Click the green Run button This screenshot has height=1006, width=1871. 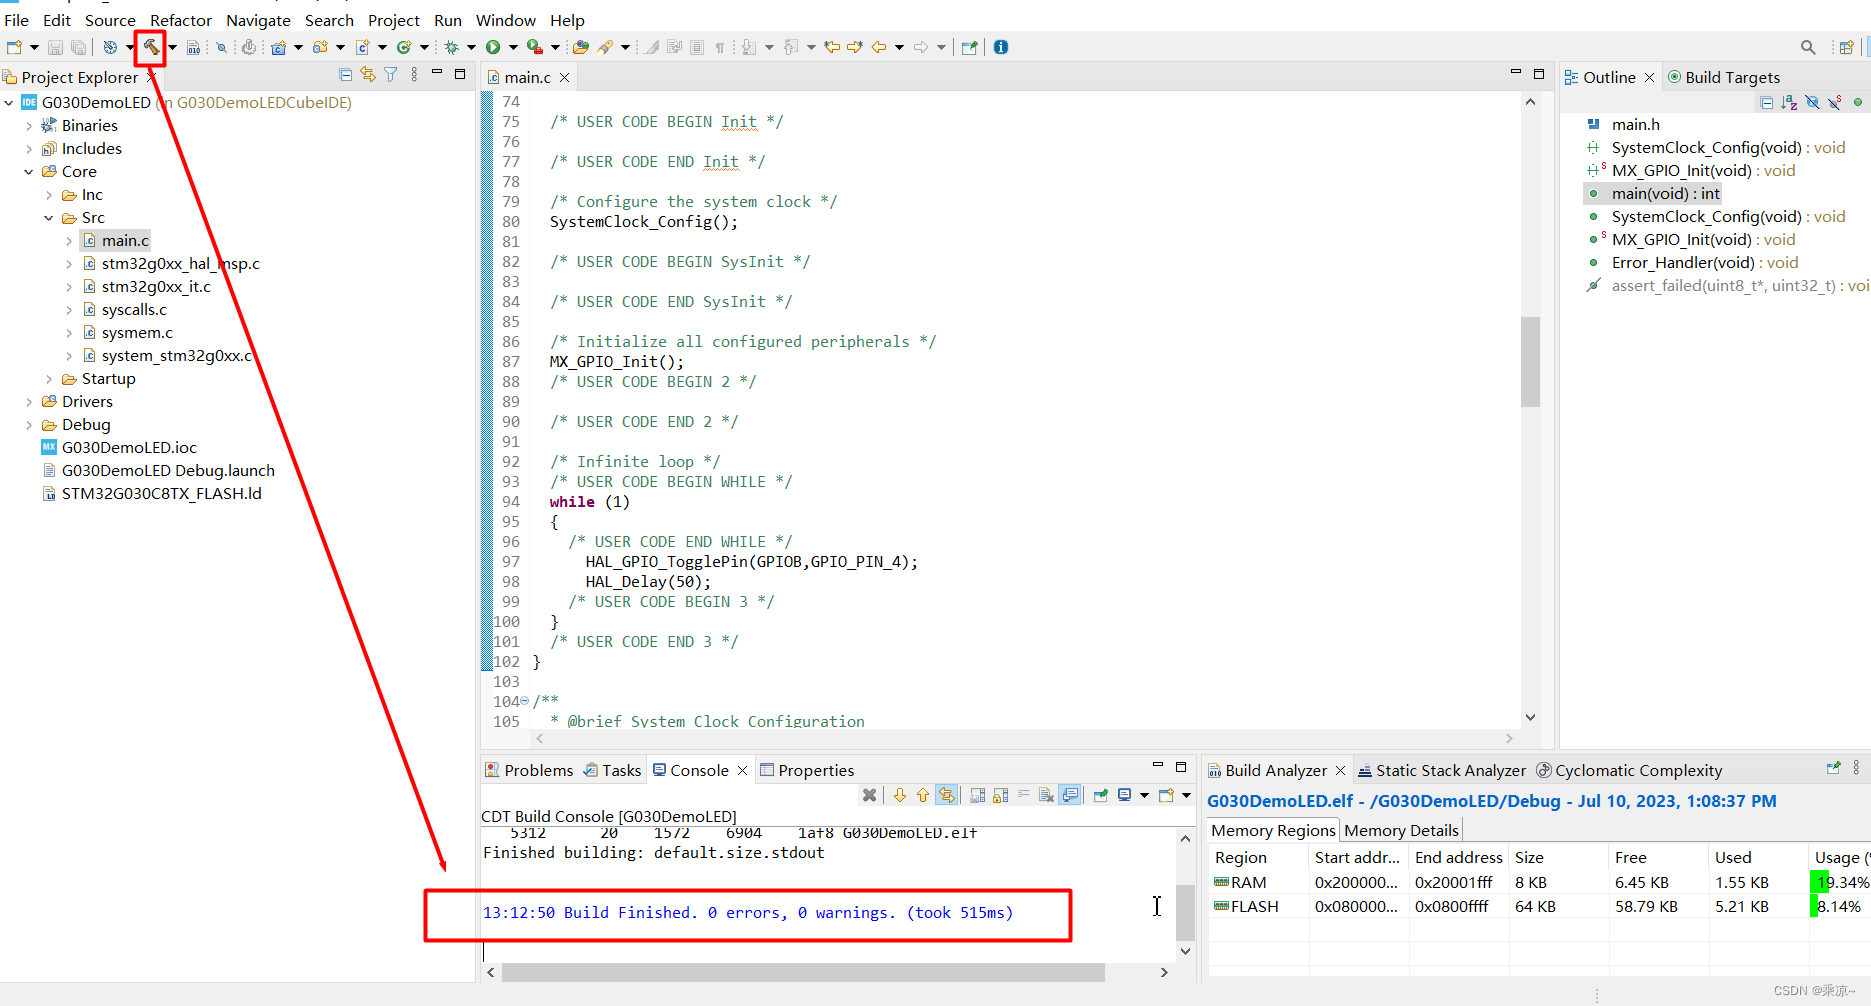click(493, 47)
